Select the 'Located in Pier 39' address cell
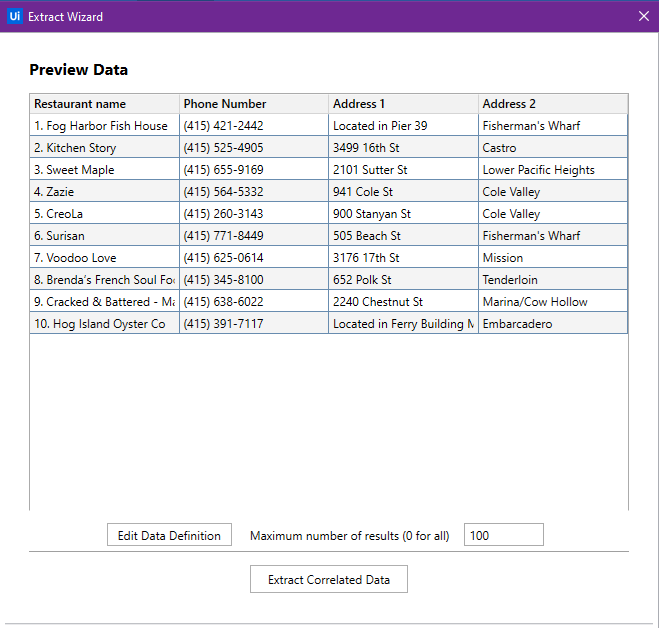 (x=403, y=125)
